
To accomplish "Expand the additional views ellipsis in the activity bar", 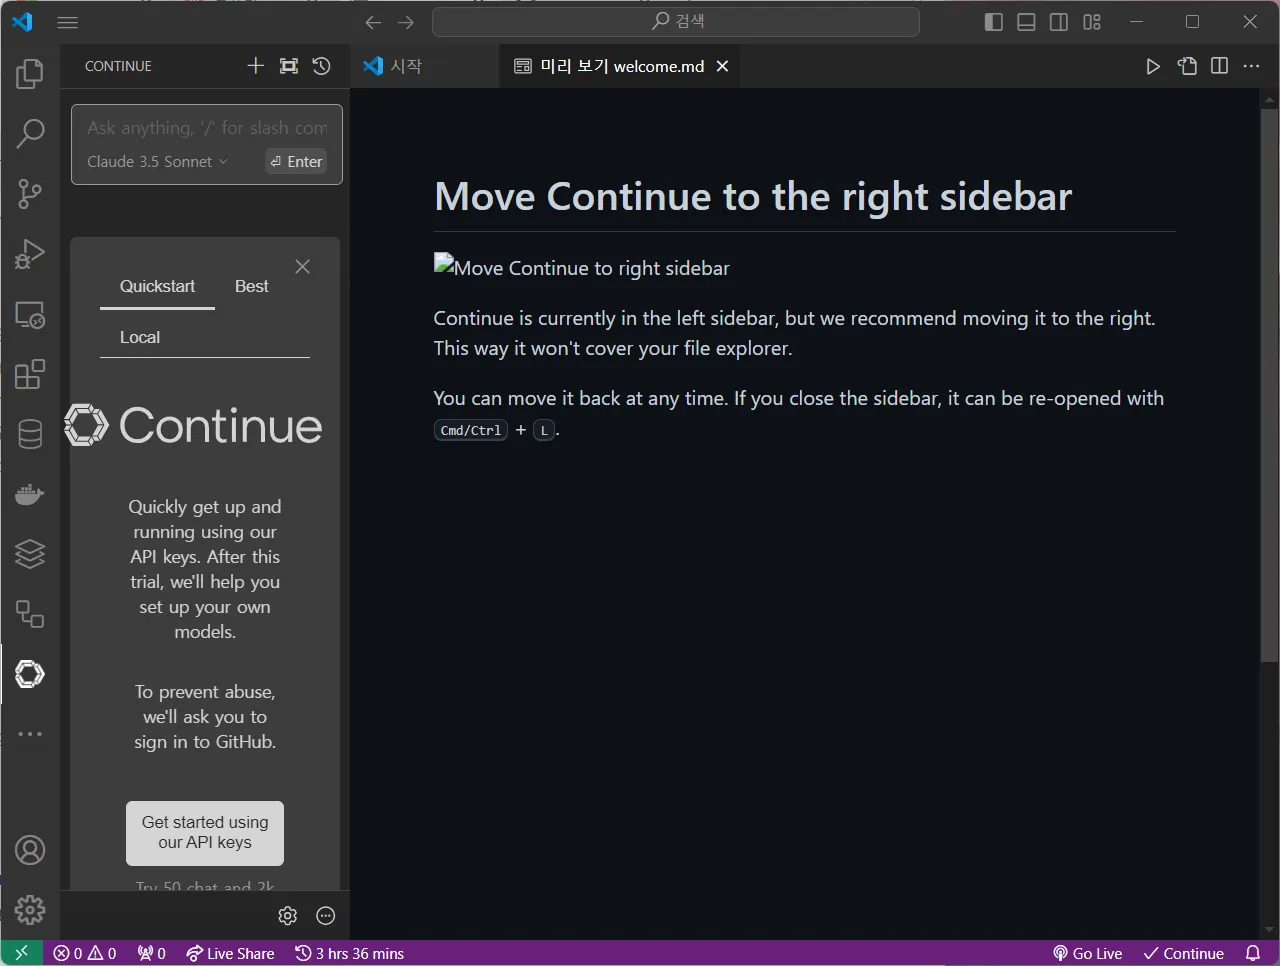I will pos(30,734).
